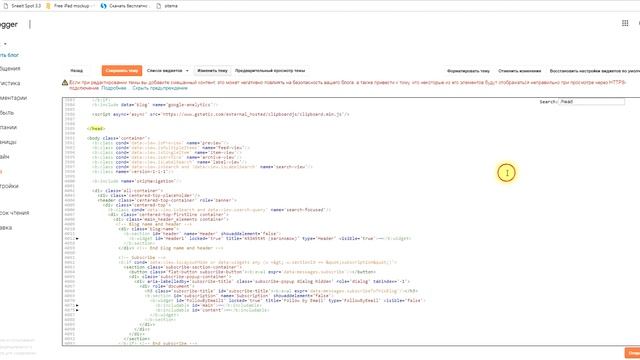Go back with the Назад button
This screenshot has width=640, height=360.
(76, 71)
